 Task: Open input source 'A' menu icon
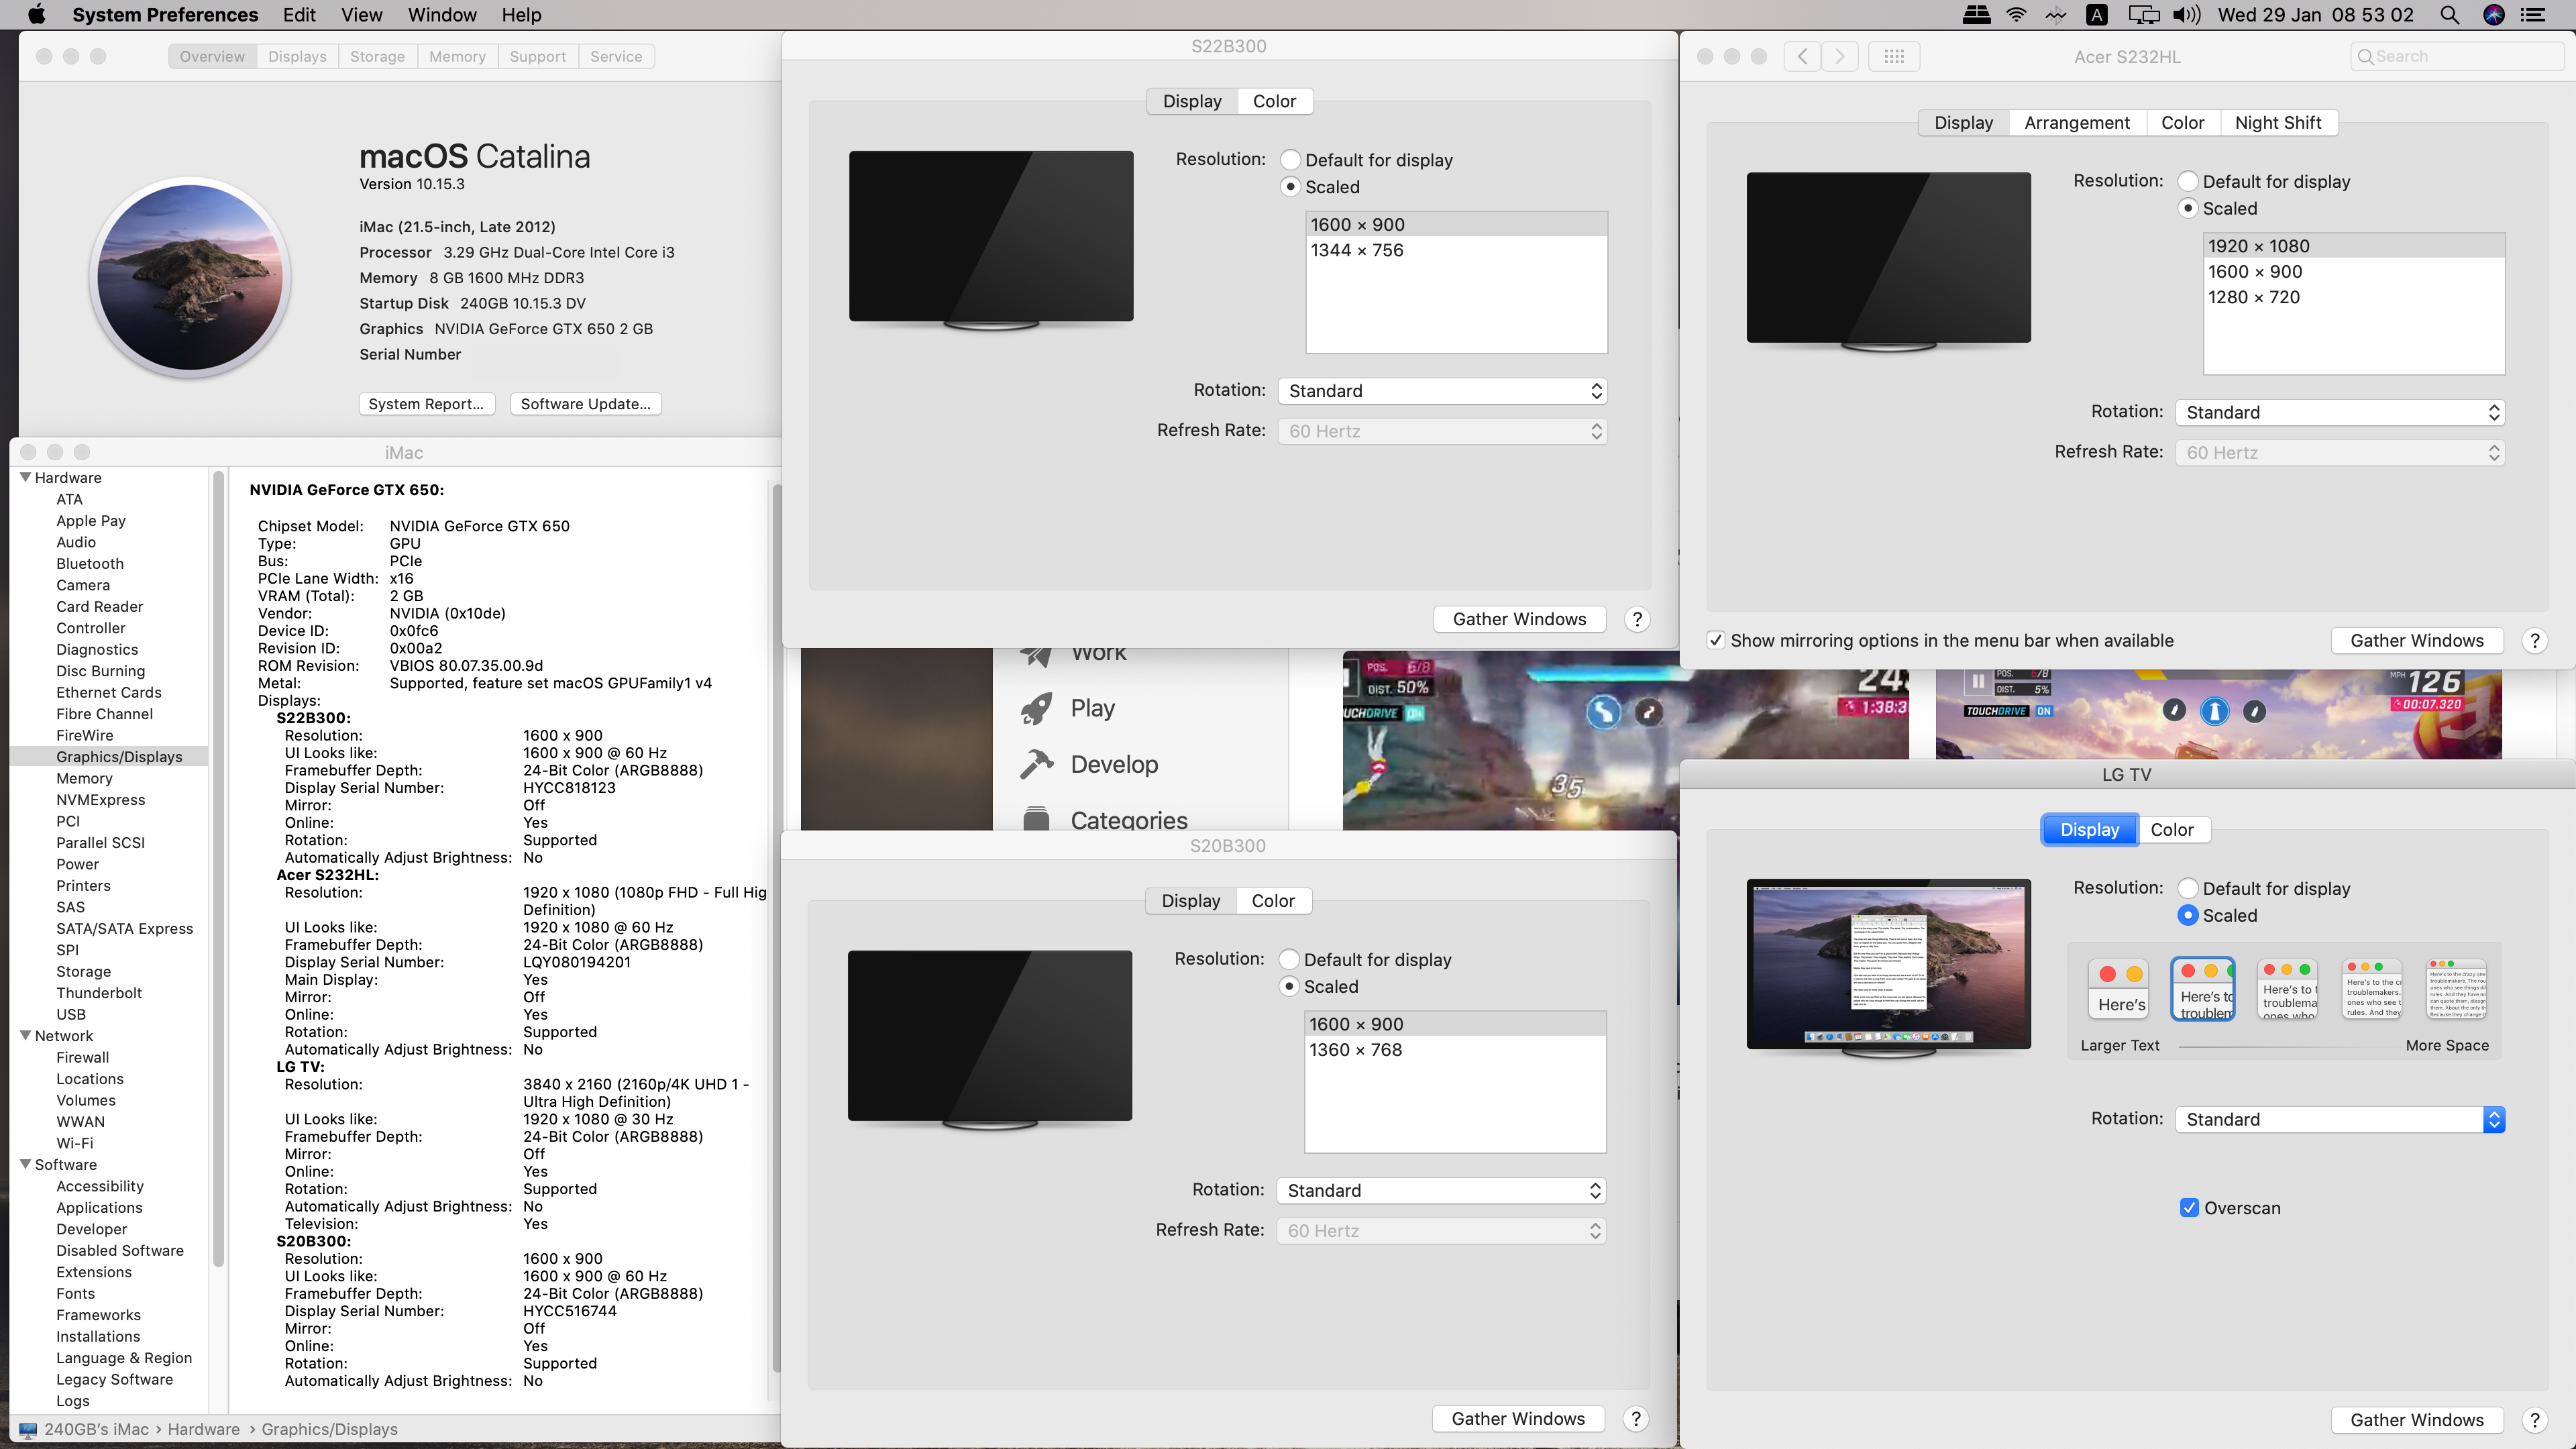click(2097, 14)
